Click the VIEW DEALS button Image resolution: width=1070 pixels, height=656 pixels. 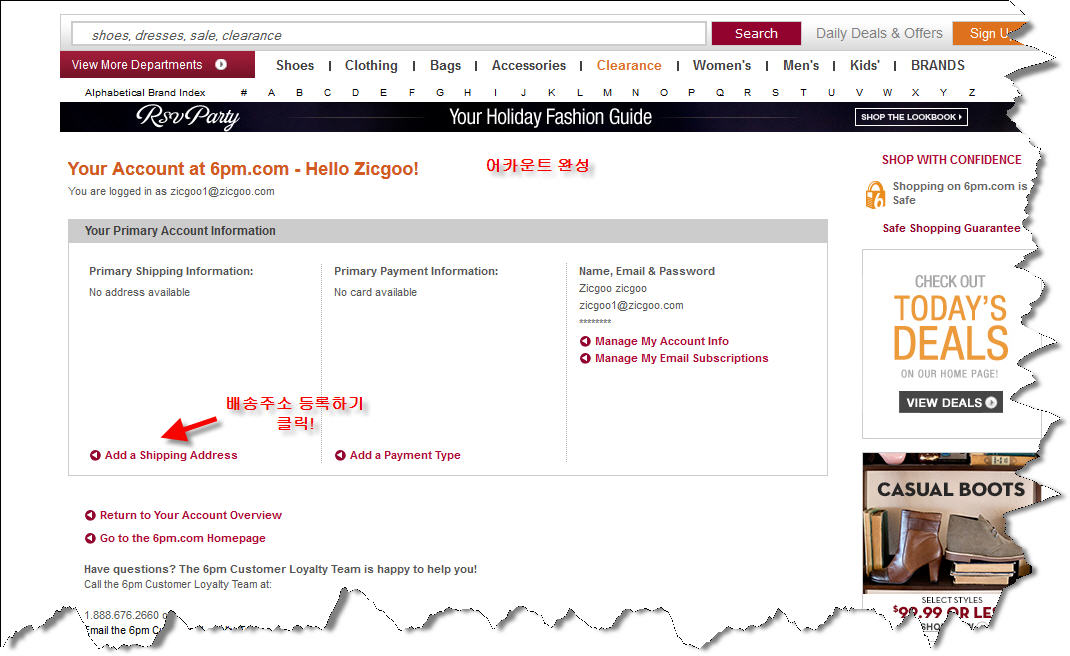pos(950,403)
